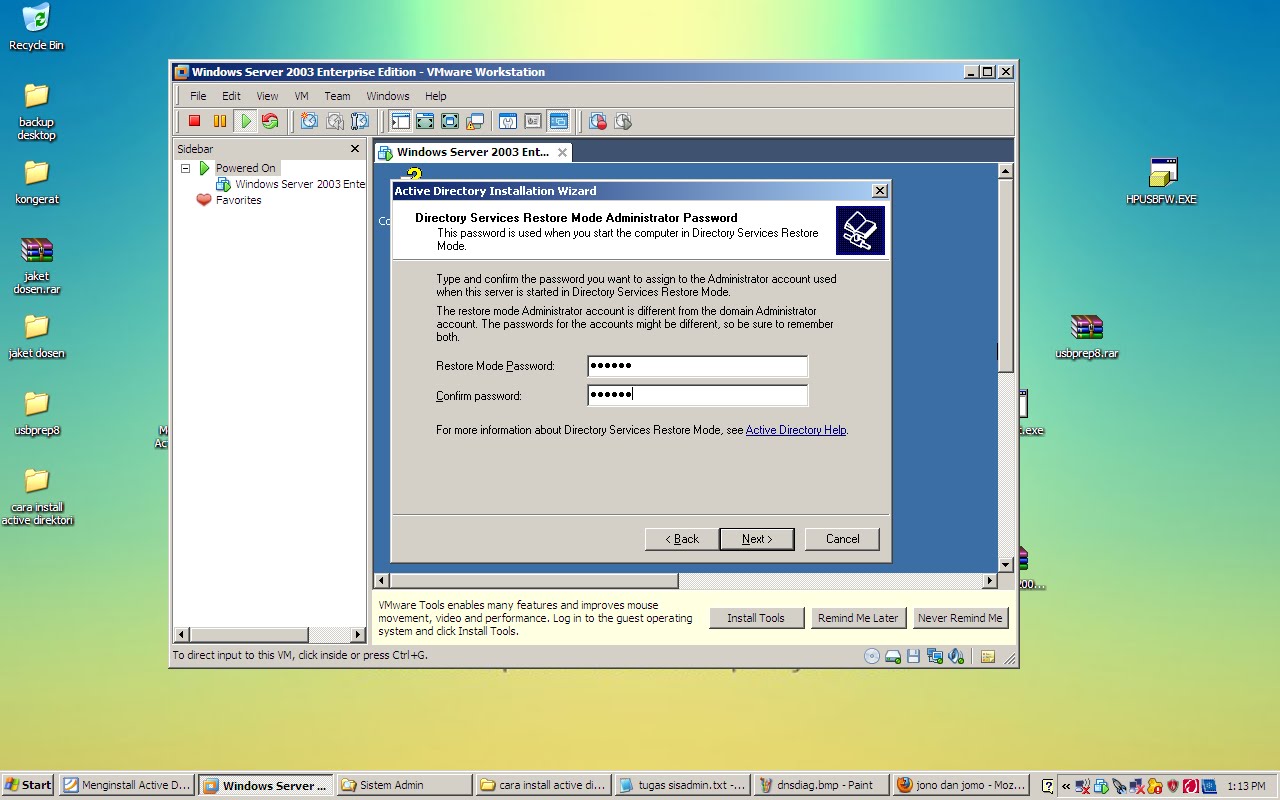Focus the Restore Mode Password field
Screen dimensions: 1280x800
697,366
